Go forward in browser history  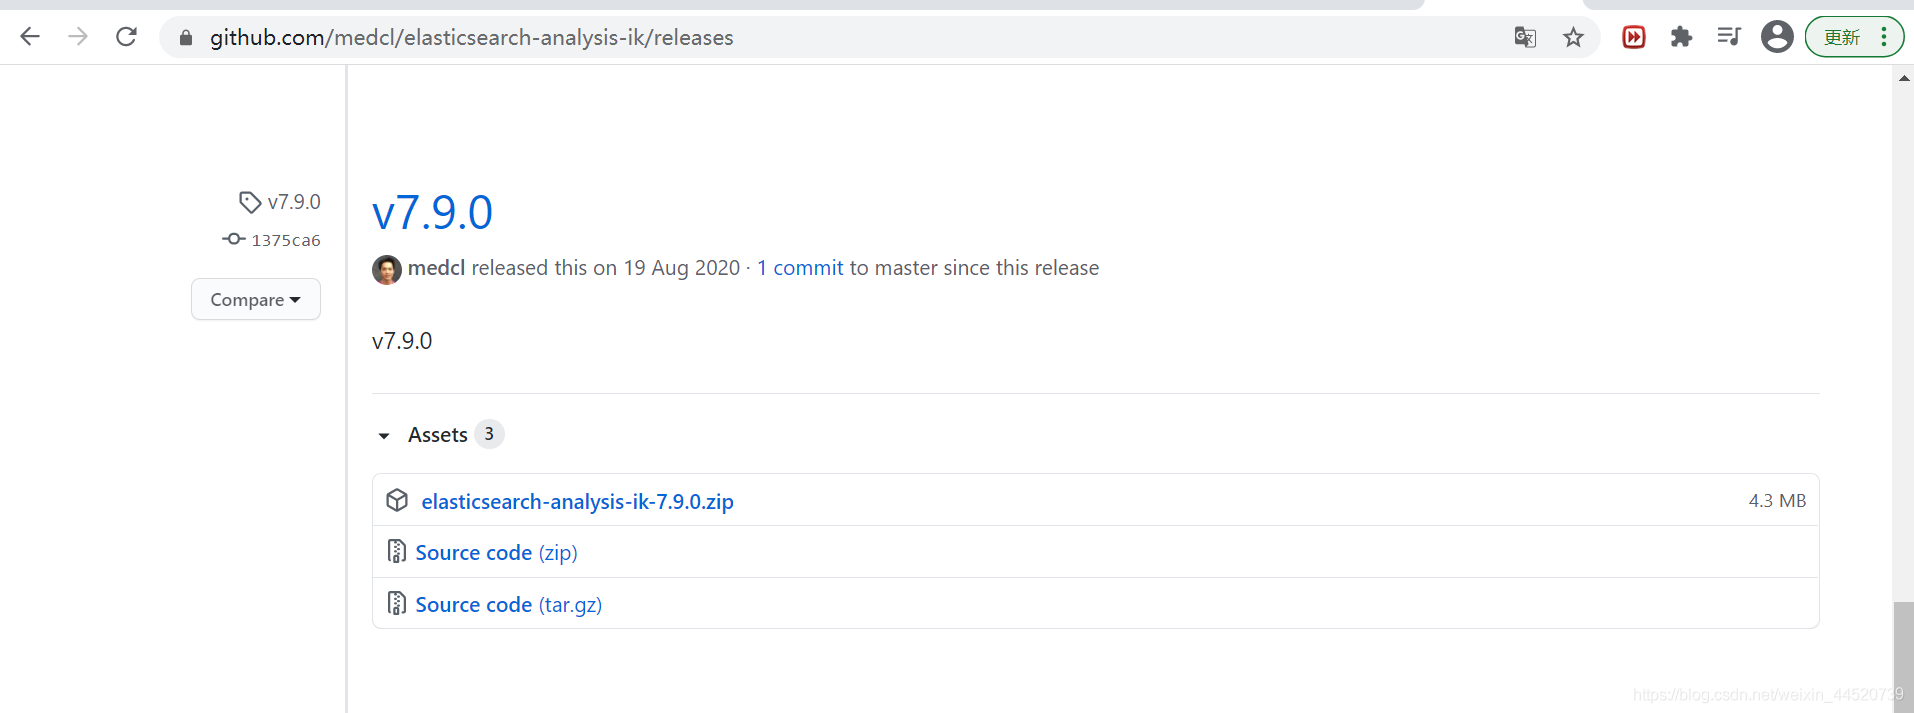click(x=78, y=37)
